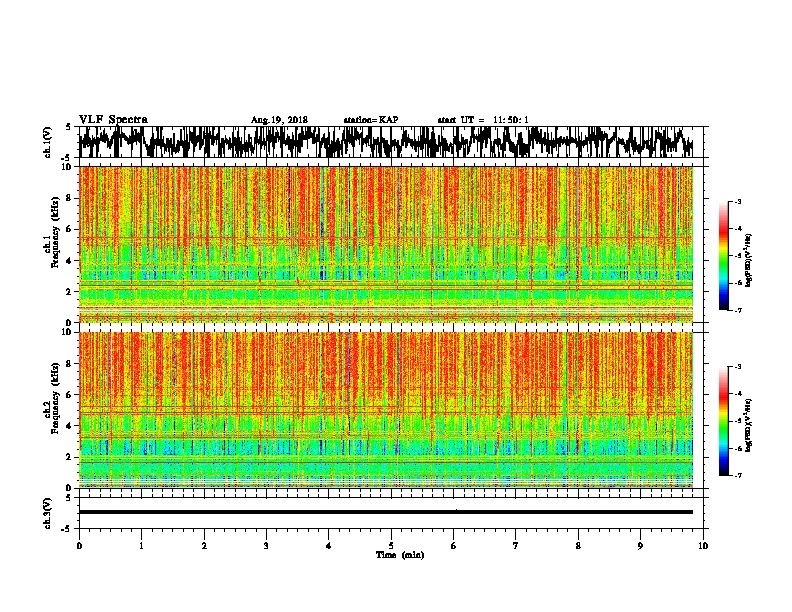Click the ch.2 "Frequency (kHz)" axis label
Viewport: 792px width, 612px height.
pos(55,398)
